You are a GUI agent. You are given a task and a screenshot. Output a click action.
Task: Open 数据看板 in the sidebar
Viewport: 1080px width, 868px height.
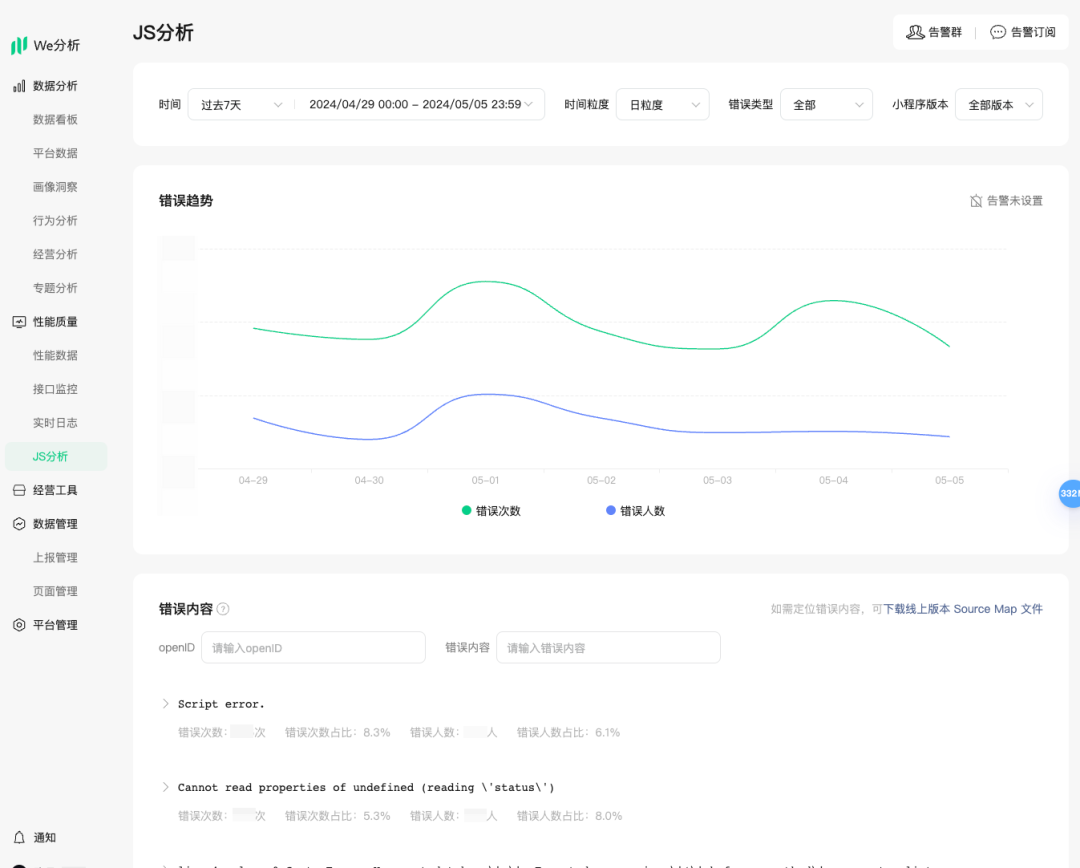(x=55, y=120)
